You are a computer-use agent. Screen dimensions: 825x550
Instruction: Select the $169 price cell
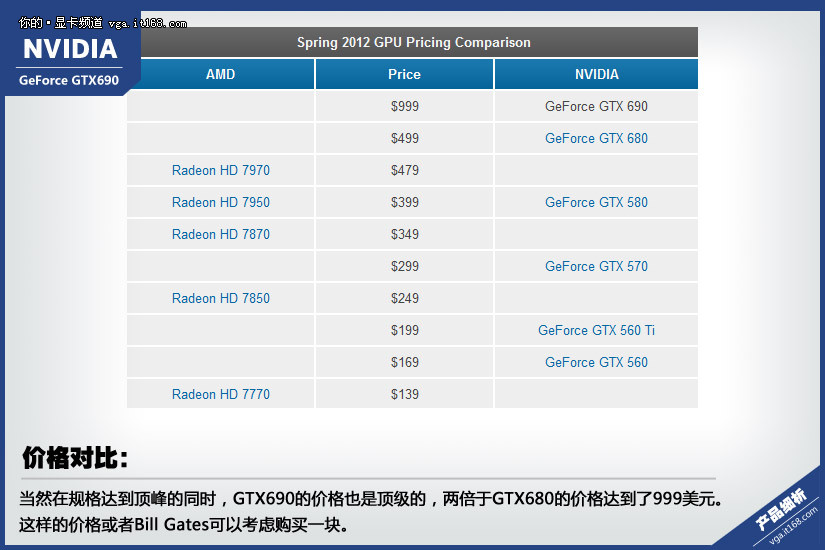point(404,362)
